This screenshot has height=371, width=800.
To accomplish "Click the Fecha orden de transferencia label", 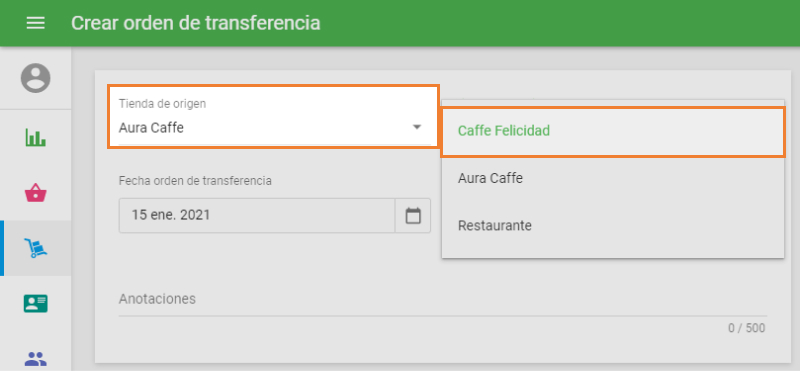I will click(195, 181).
